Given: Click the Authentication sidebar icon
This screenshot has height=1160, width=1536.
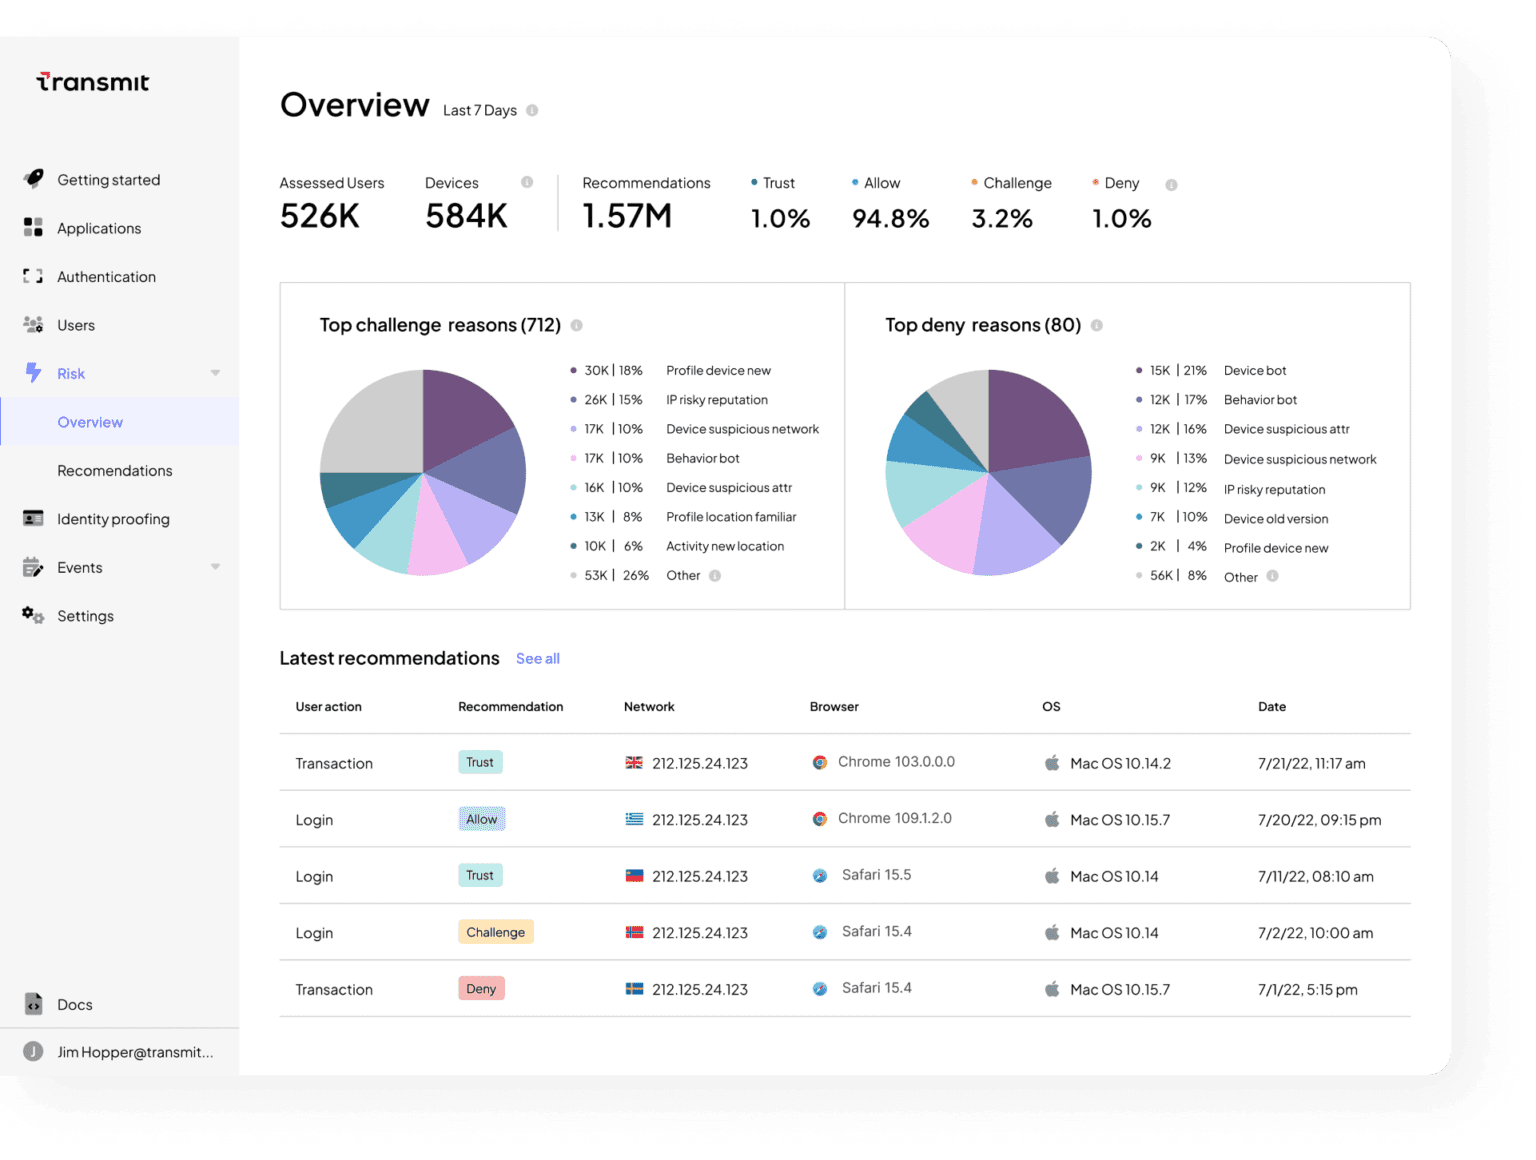Looking at the screenshot, I should click(33, 276).
